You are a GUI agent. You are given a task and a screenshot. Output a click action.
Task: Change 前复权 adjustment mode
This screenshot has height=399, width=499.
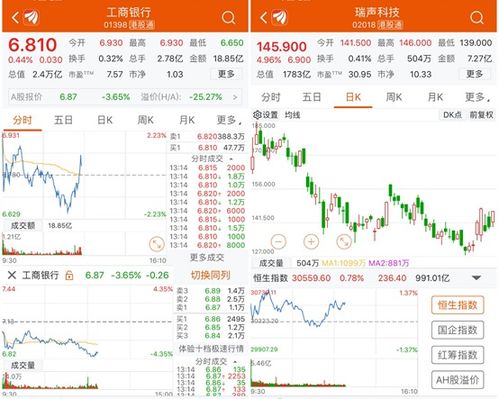point(481,115)
